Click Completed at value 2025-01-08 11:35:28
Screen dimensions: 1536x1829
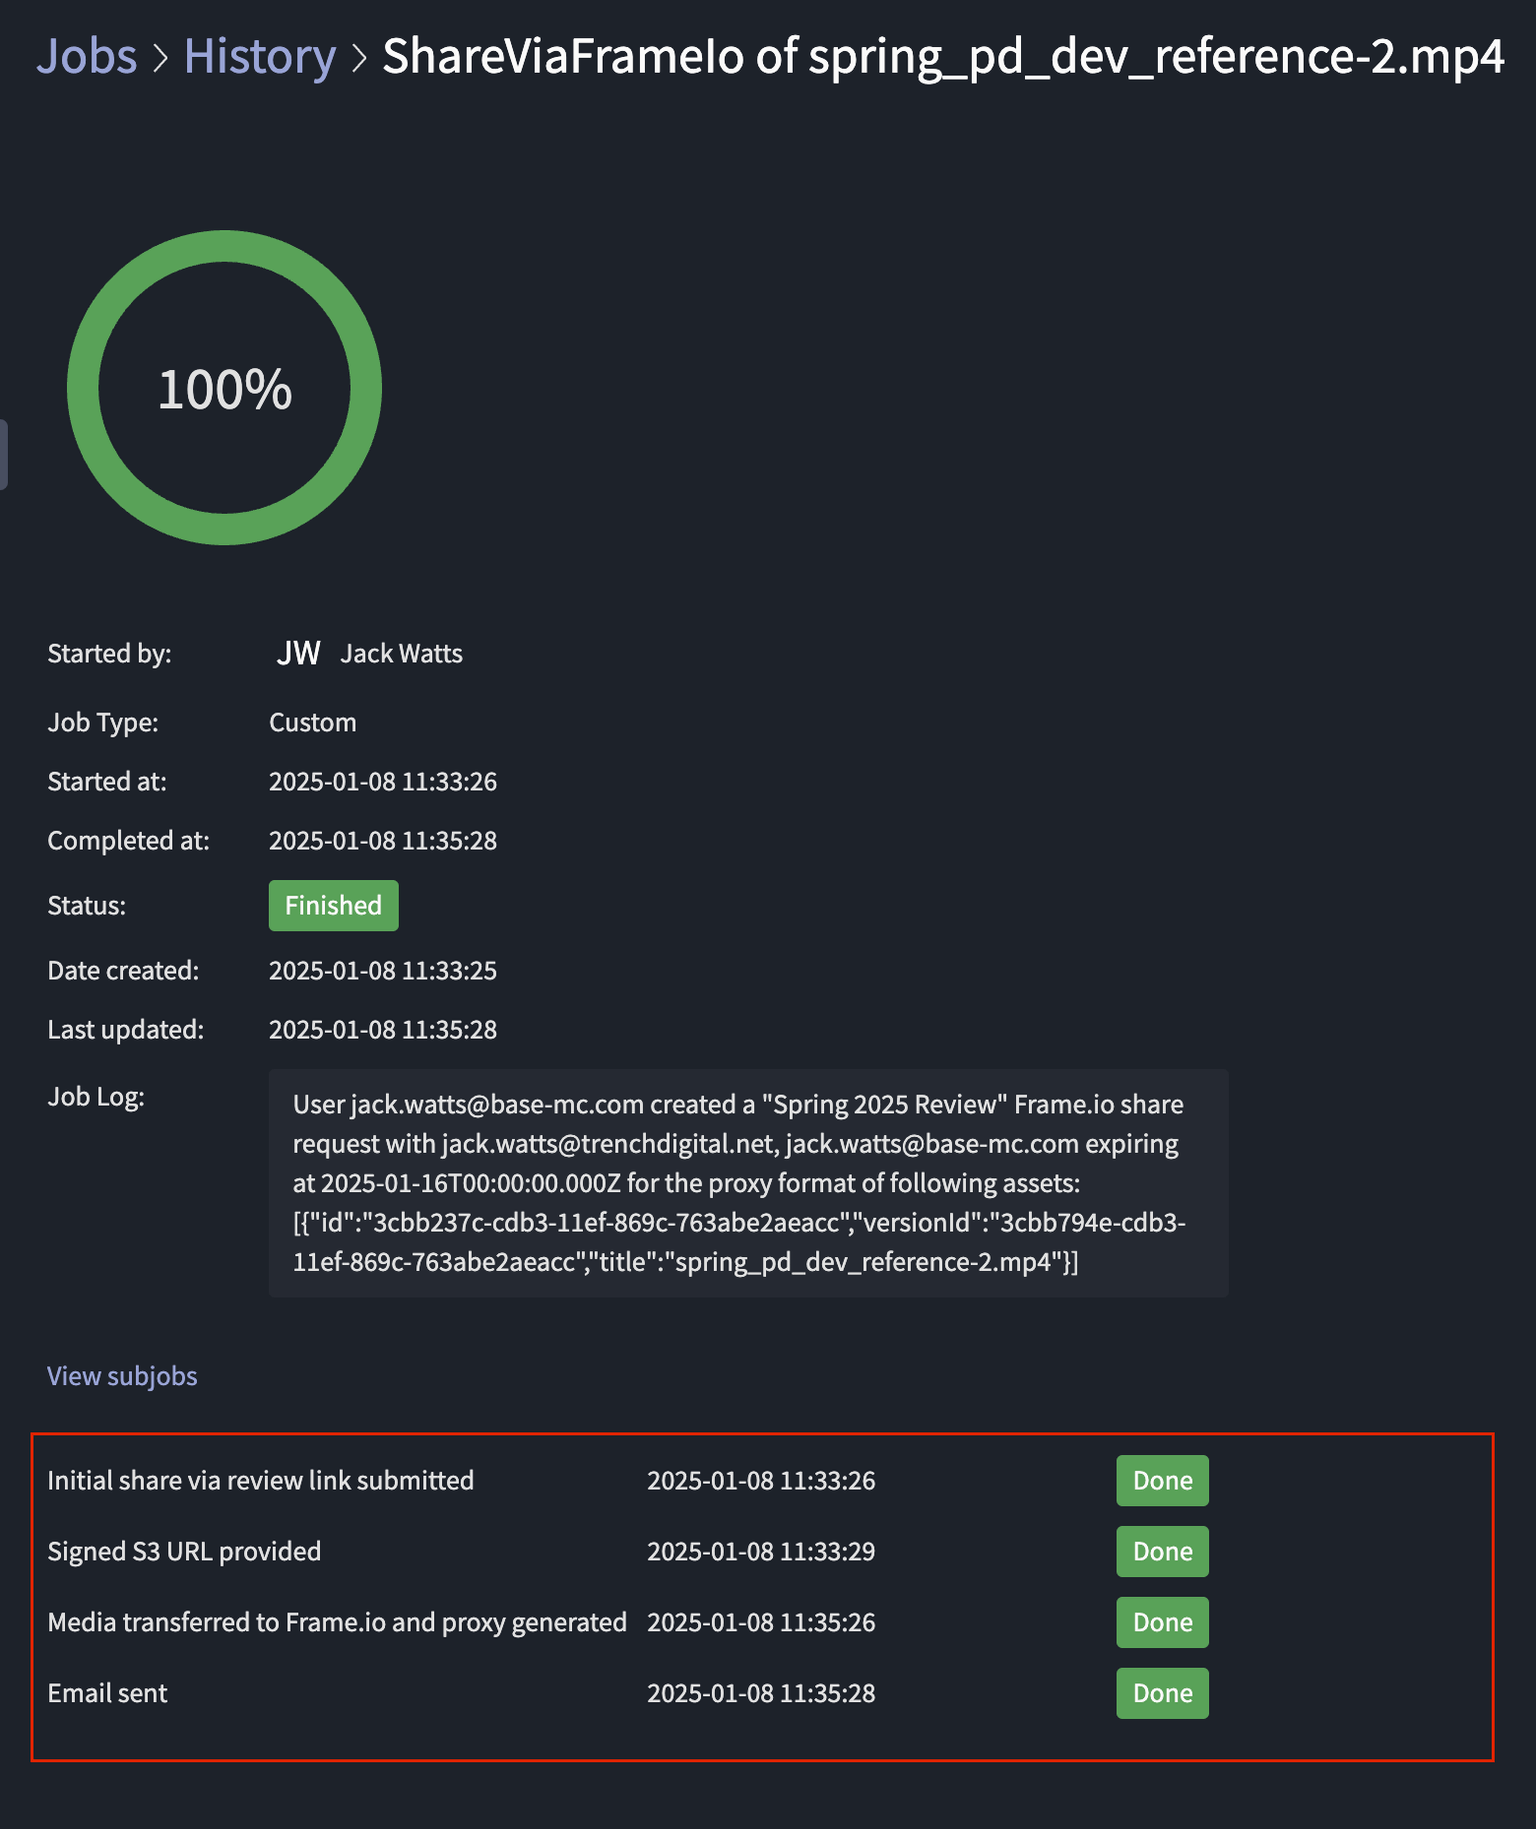pyautogui.click(x=383, y=840)
